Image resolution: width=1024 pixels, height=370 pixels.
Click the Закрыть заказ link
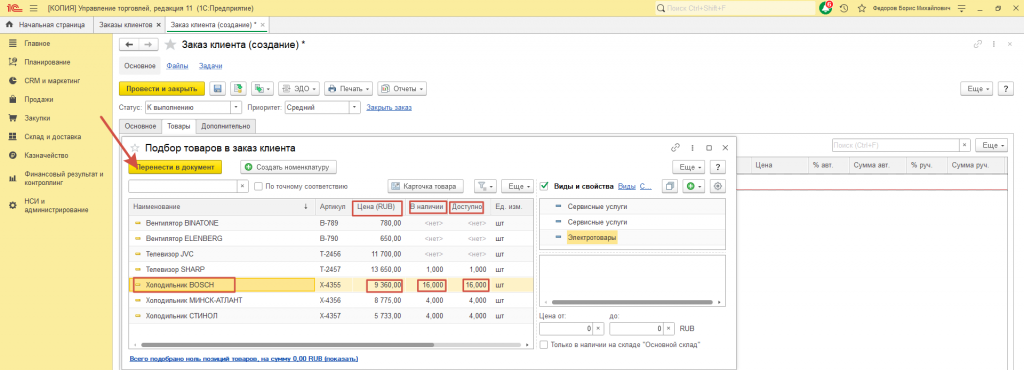point(389,107)
